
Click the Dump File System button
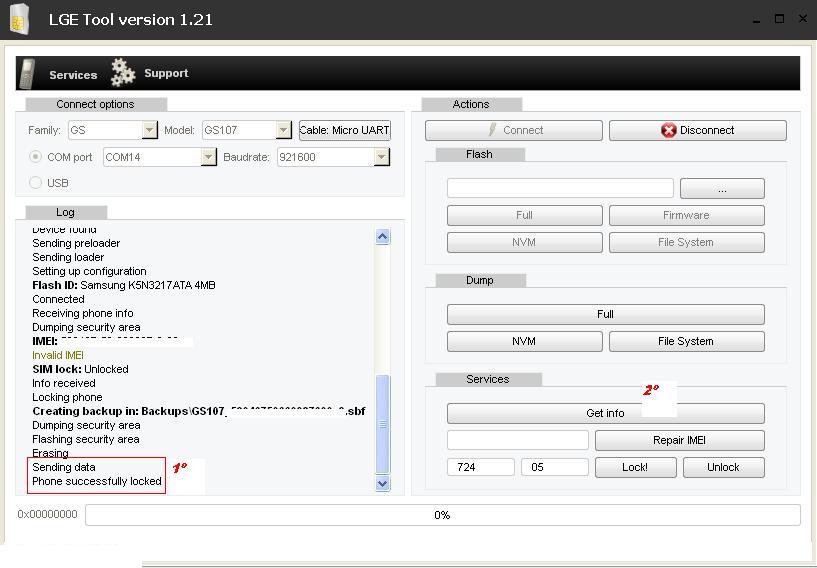[687, 341]
